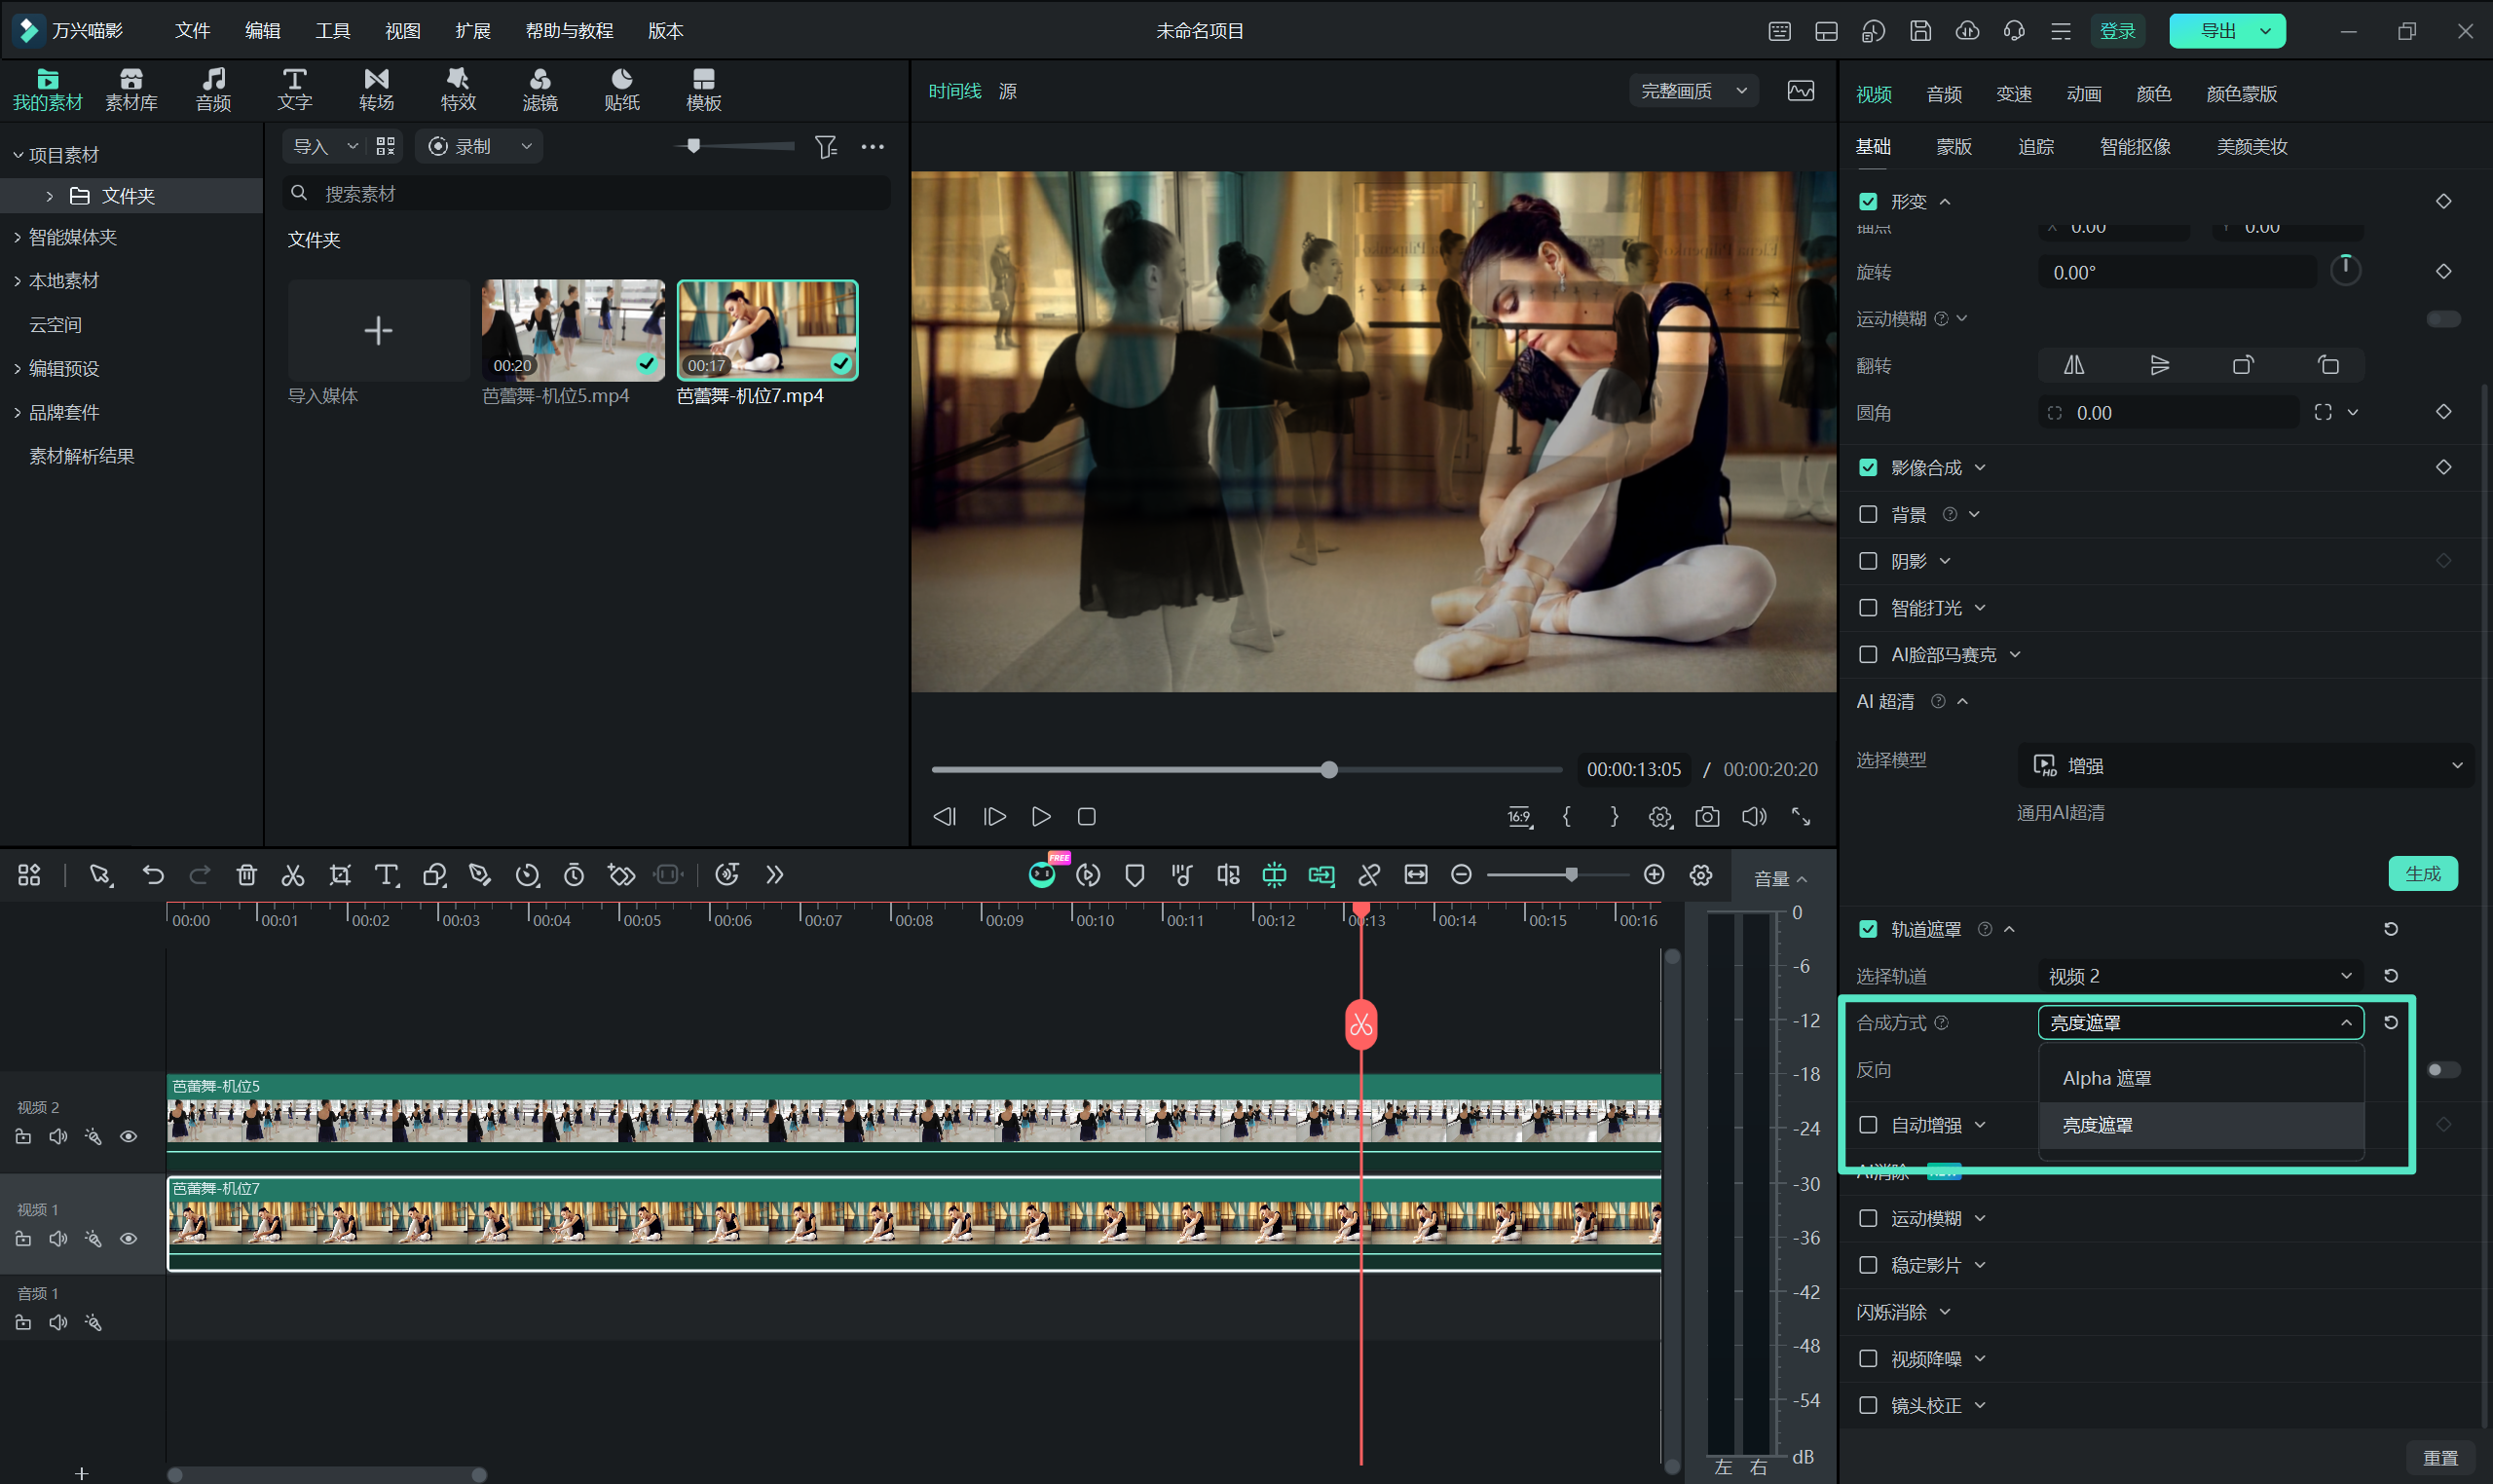
Task: Click the timeline zoom slider
Action: point(1557,875)
